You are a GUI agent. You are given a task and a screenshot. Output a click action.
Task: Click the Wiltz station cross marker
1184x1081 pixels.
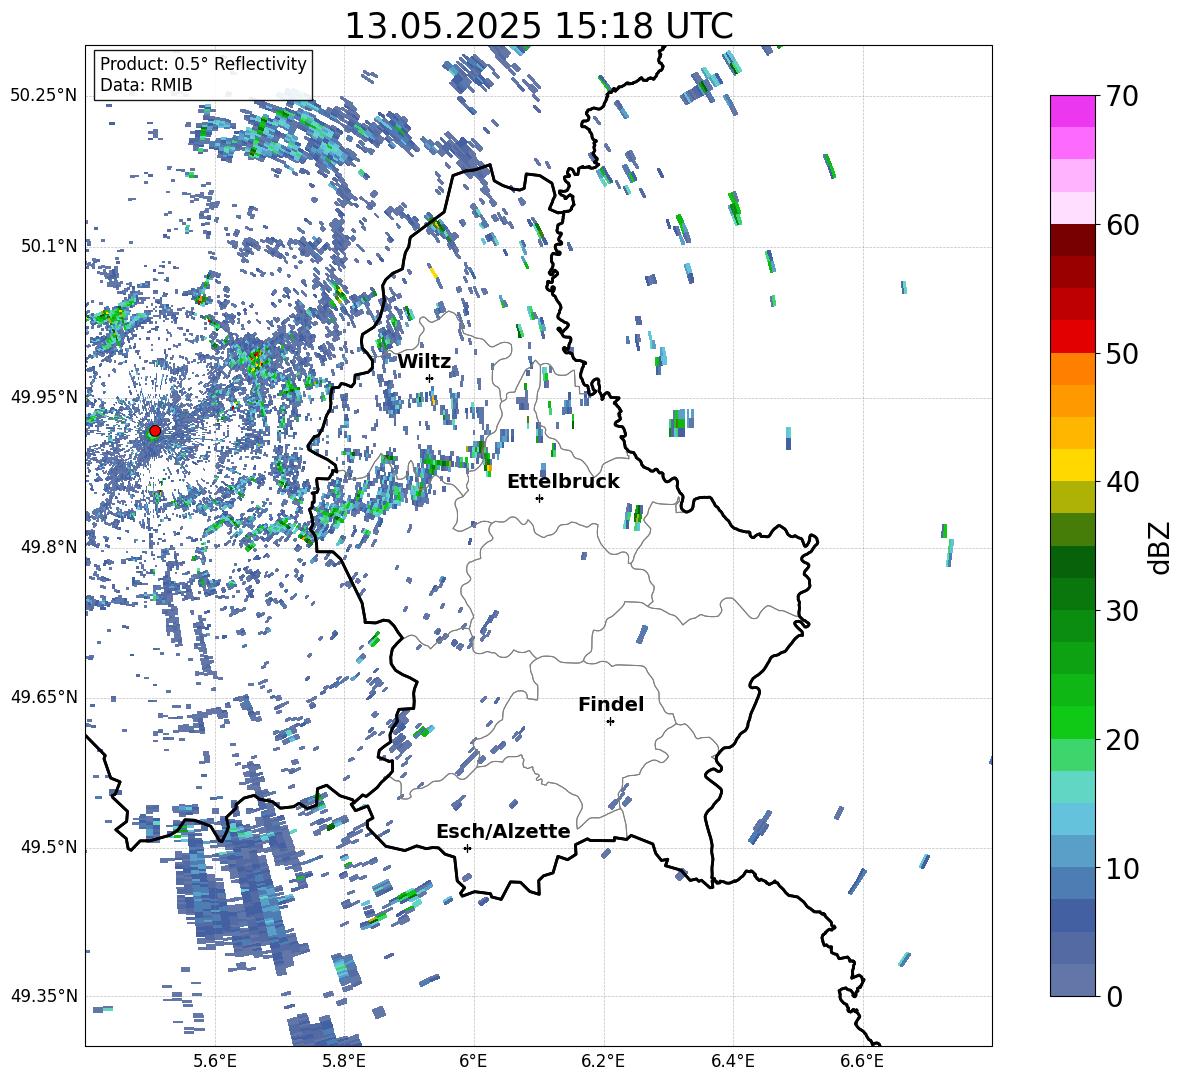(x=430, y=378)
